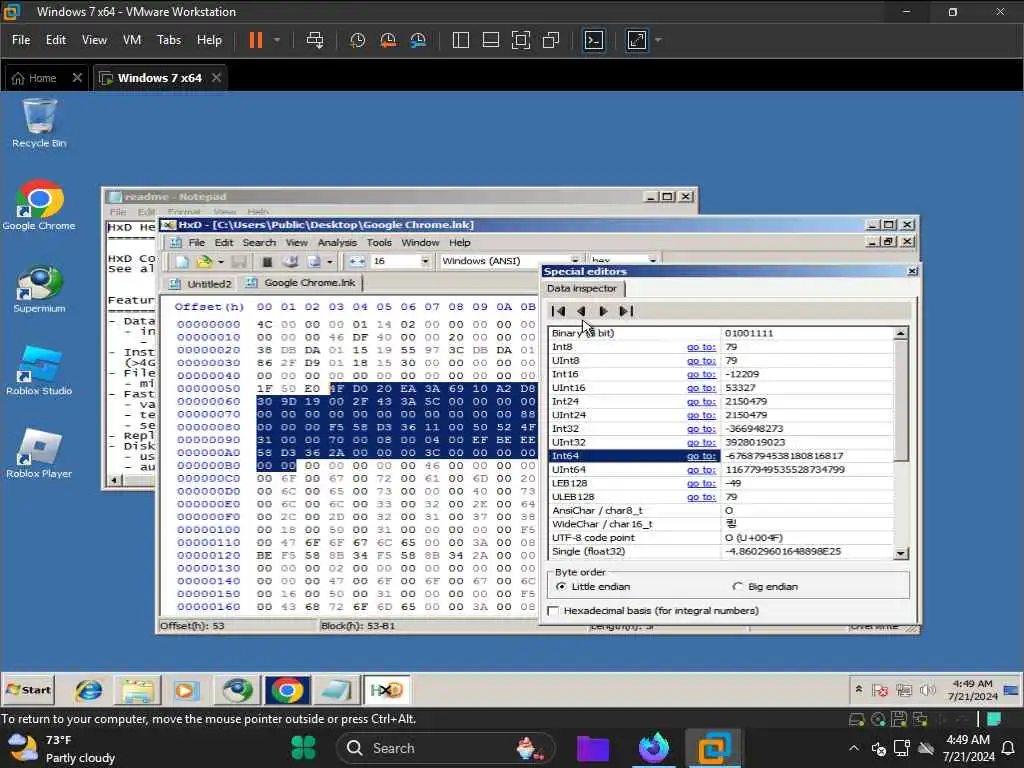Click scroll down arrow in Data inspector

coord(901,553)
